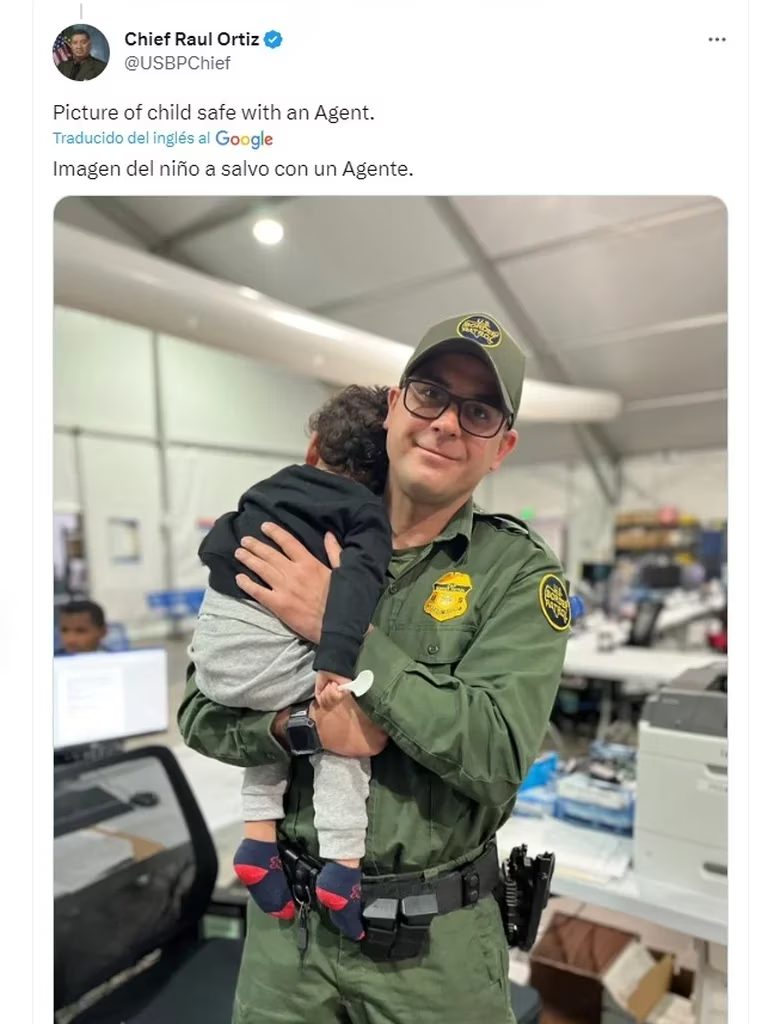Click the computer monitor in the photo
Viewport: 768px width, 1024px height.
pyautogui.click(x=110, y=699)
